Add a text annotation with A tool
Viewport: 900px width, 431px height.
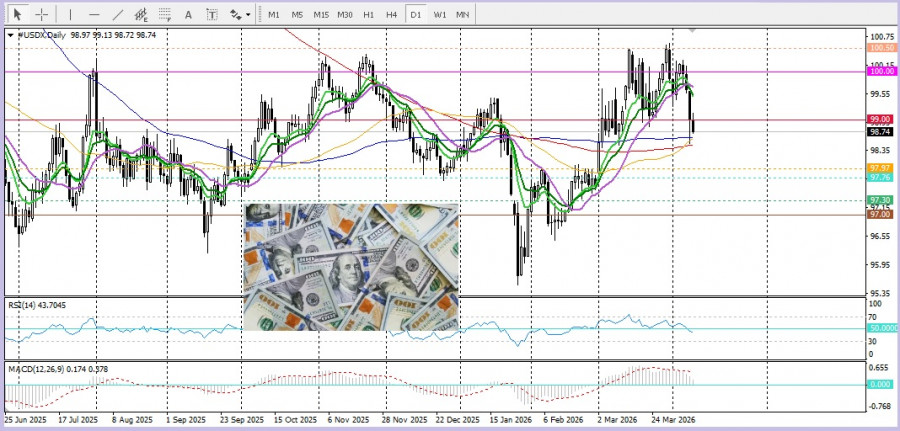189,15
